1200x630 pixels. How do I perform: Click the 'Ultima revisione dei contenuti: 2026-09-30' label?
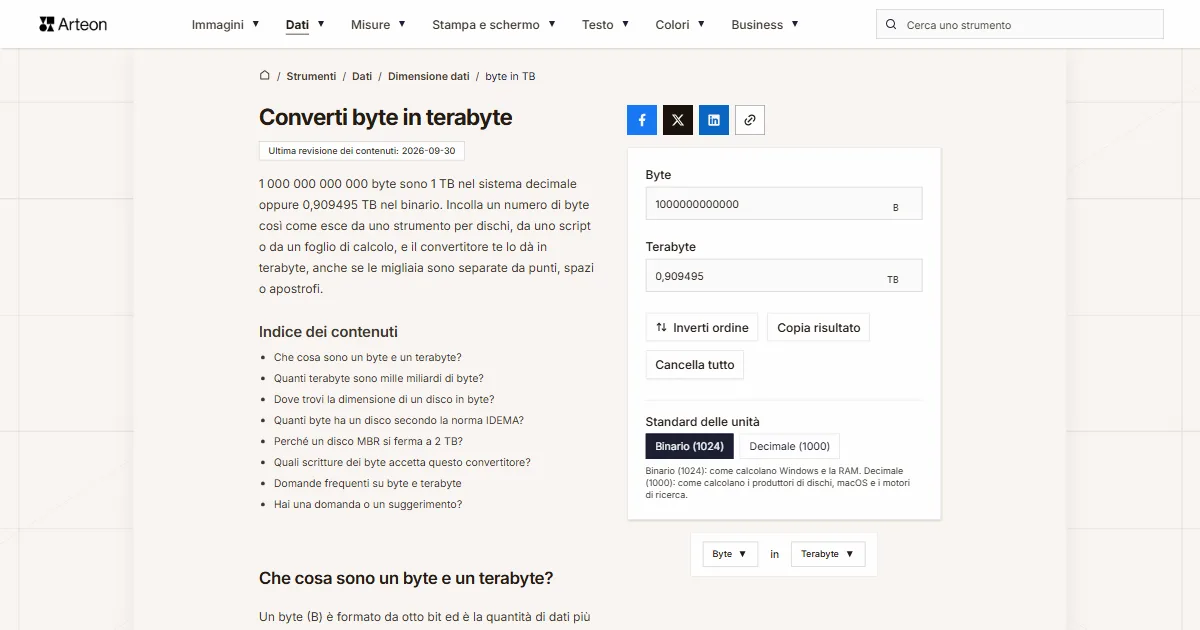tap(362, 151)
